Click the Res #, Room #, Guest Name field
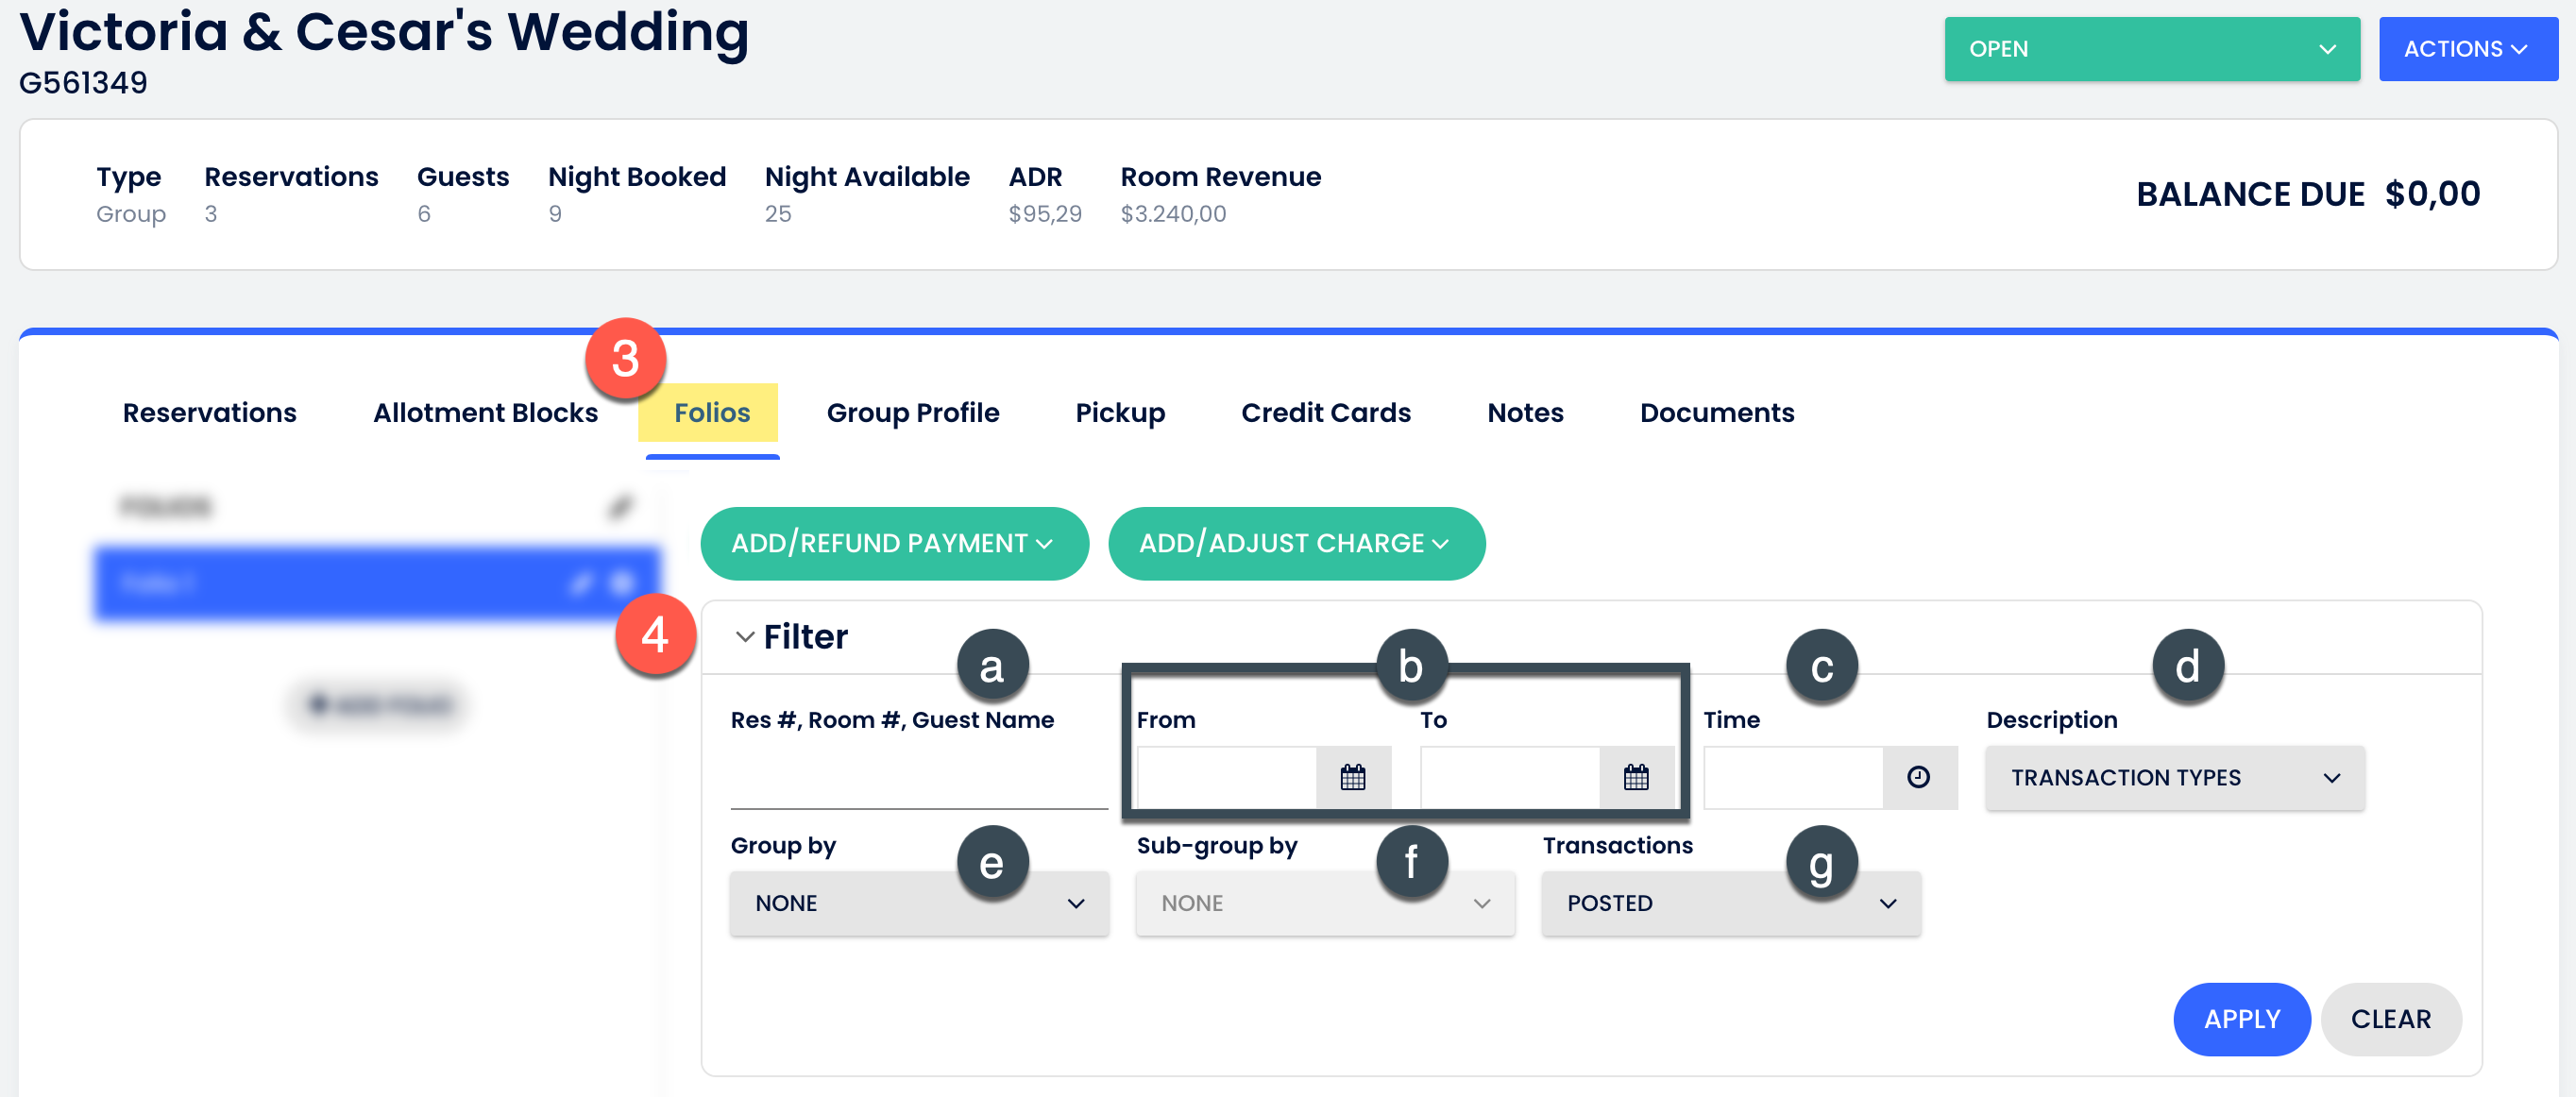 point(918,780)
